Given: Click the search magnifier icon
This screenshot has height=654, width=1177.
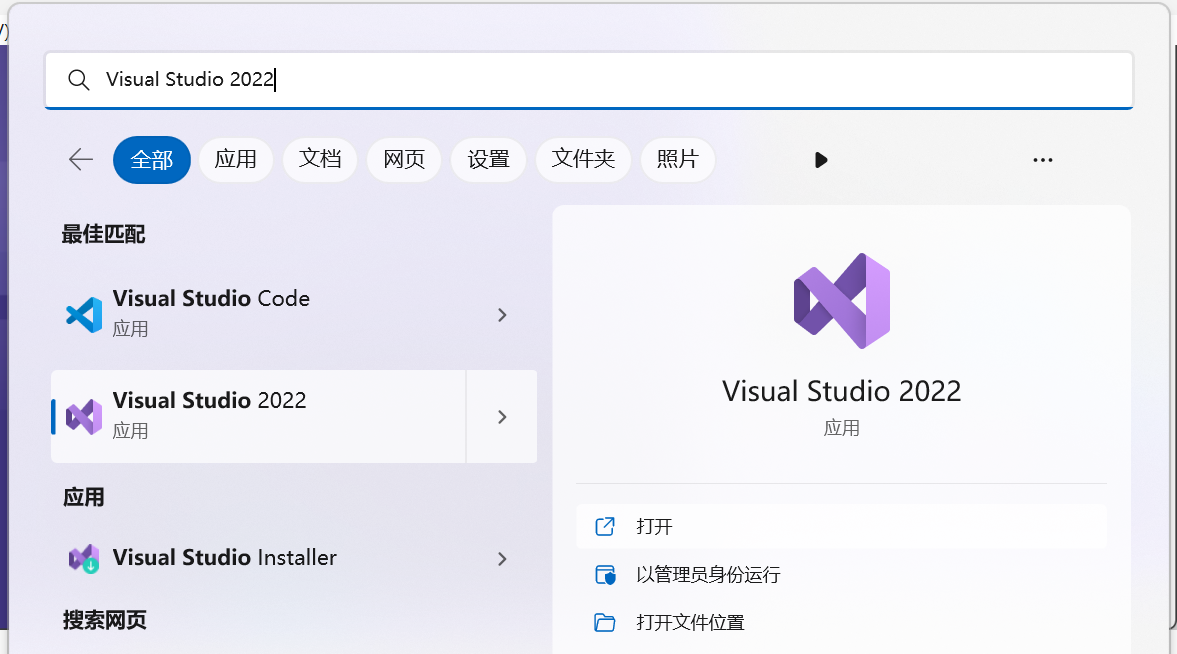Looking at the screenshot, I should (x=79, y=80).
